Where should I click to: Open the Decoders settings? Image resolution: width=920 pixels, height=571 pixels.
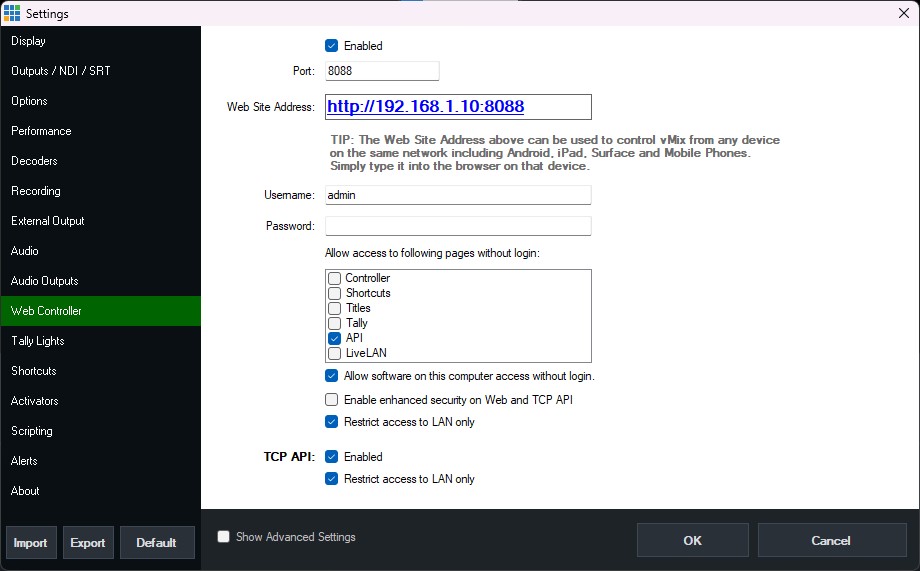coord(100,161)
